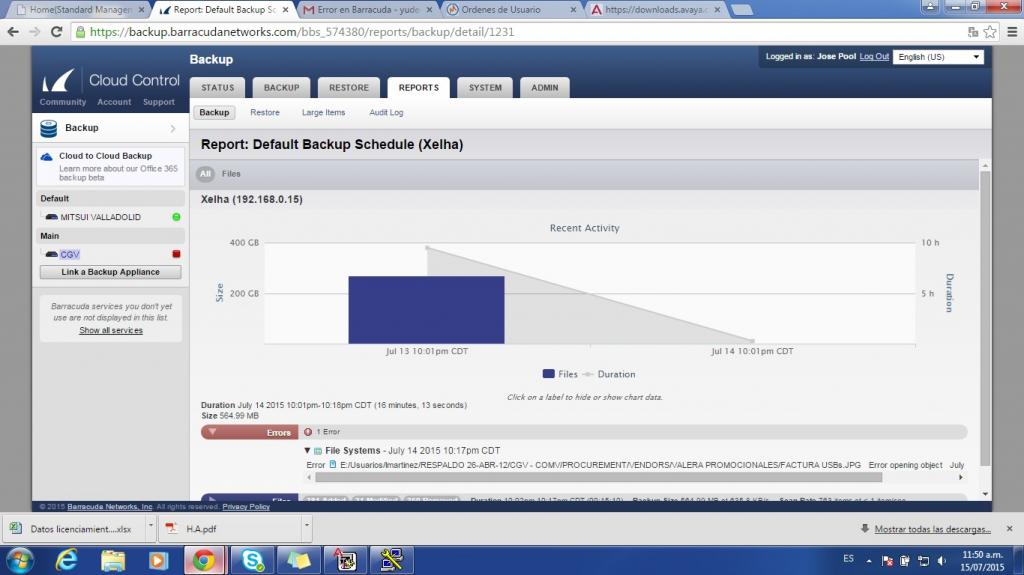The width and height of the screenshot is (1024, 575).
Task: Click the address bar URL
Action: pos(302,31)
